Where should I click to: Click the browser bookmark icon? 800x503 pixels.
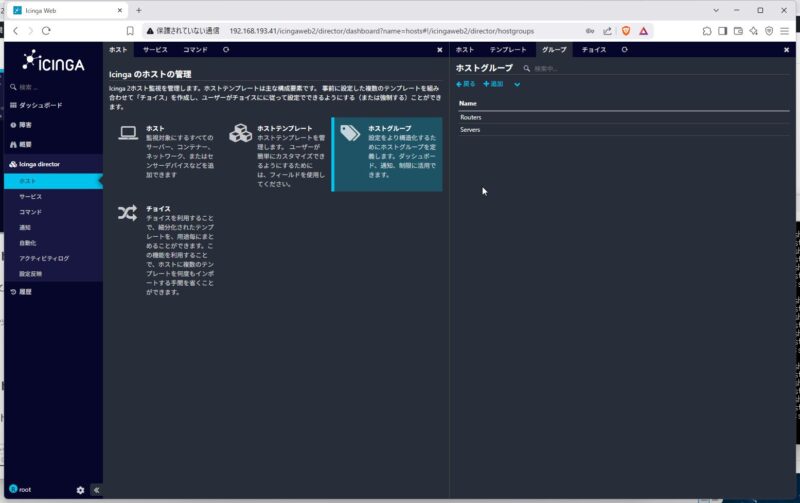tap(130, 31)
